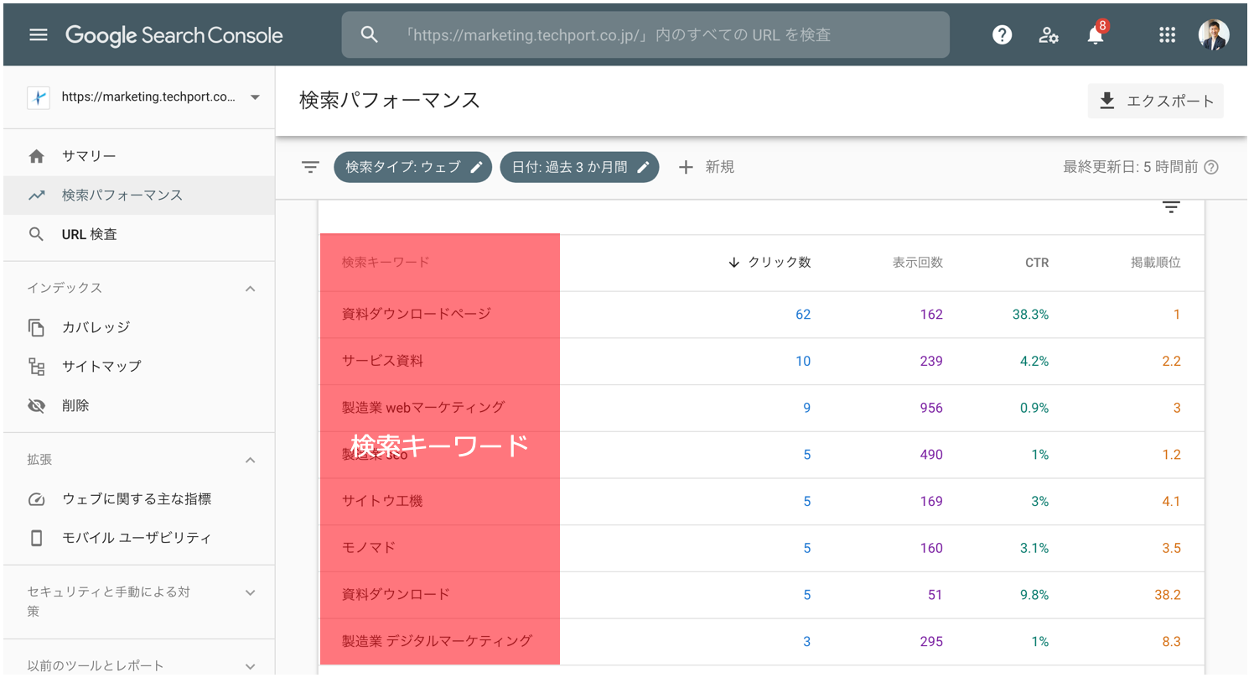Select the 資料ダウンロード query with 51 impressions
This screenshot has height=683, width=1254.
pyautogui.click(x=762, y=594)
